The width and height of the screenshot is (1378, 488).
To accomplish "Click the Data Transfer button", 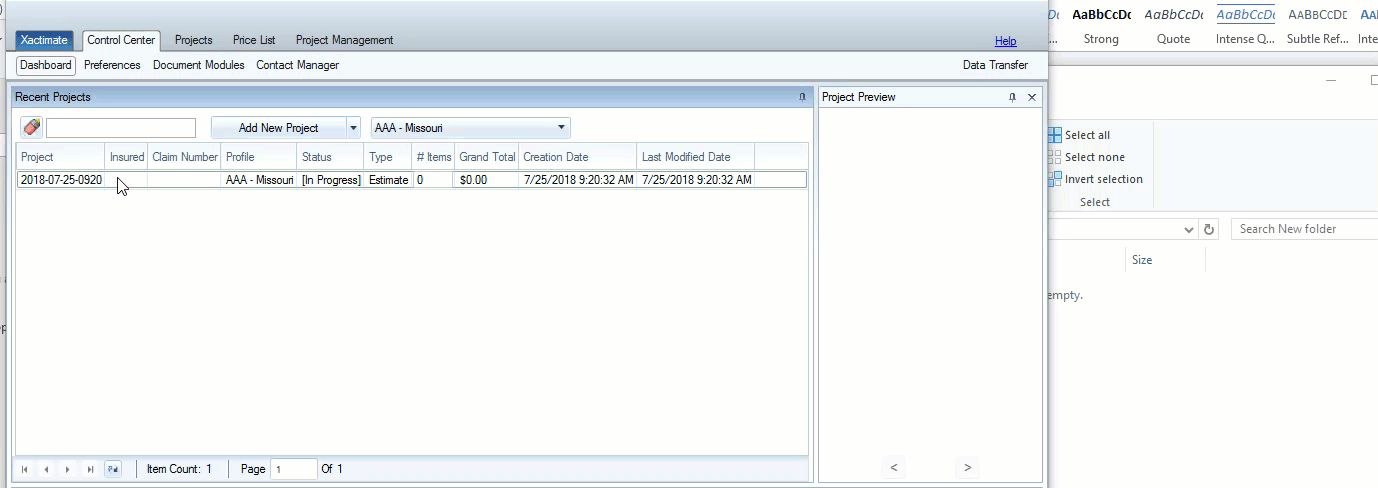I will 995,65.
